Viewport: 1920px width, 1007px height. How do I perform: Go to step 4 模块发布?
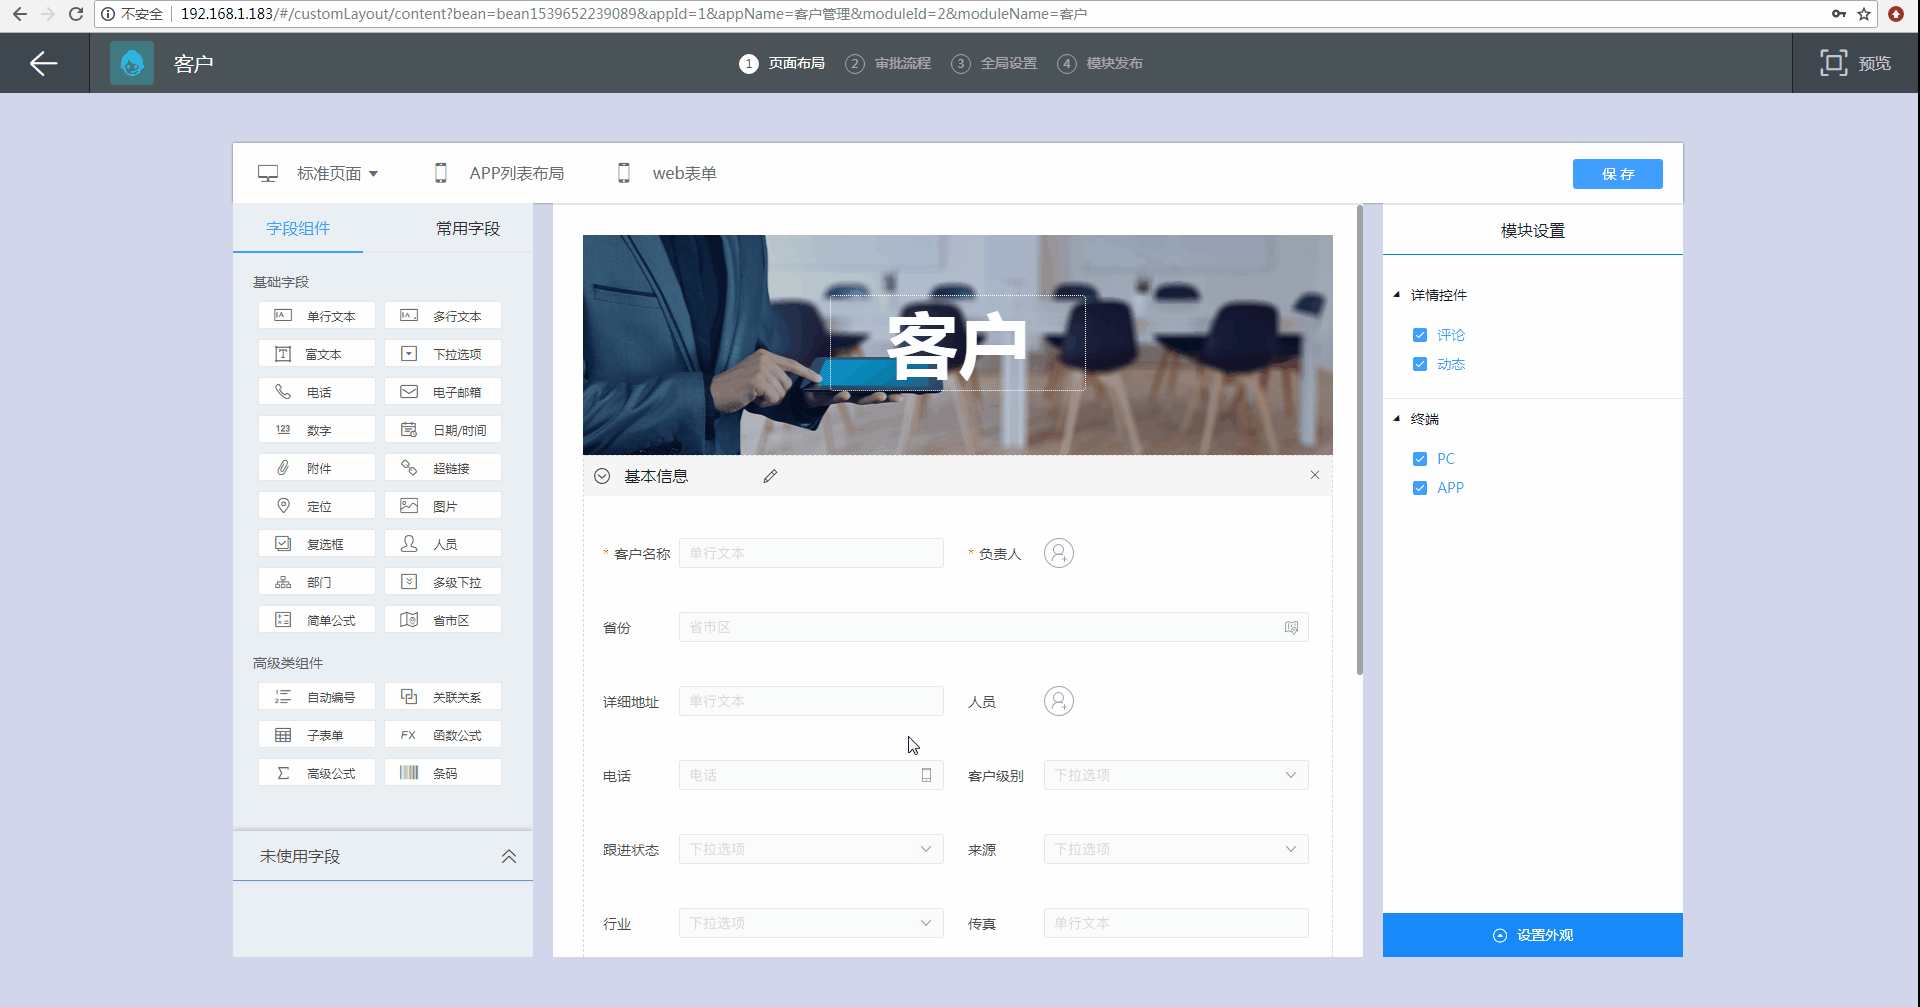[x=1100, y=63]
